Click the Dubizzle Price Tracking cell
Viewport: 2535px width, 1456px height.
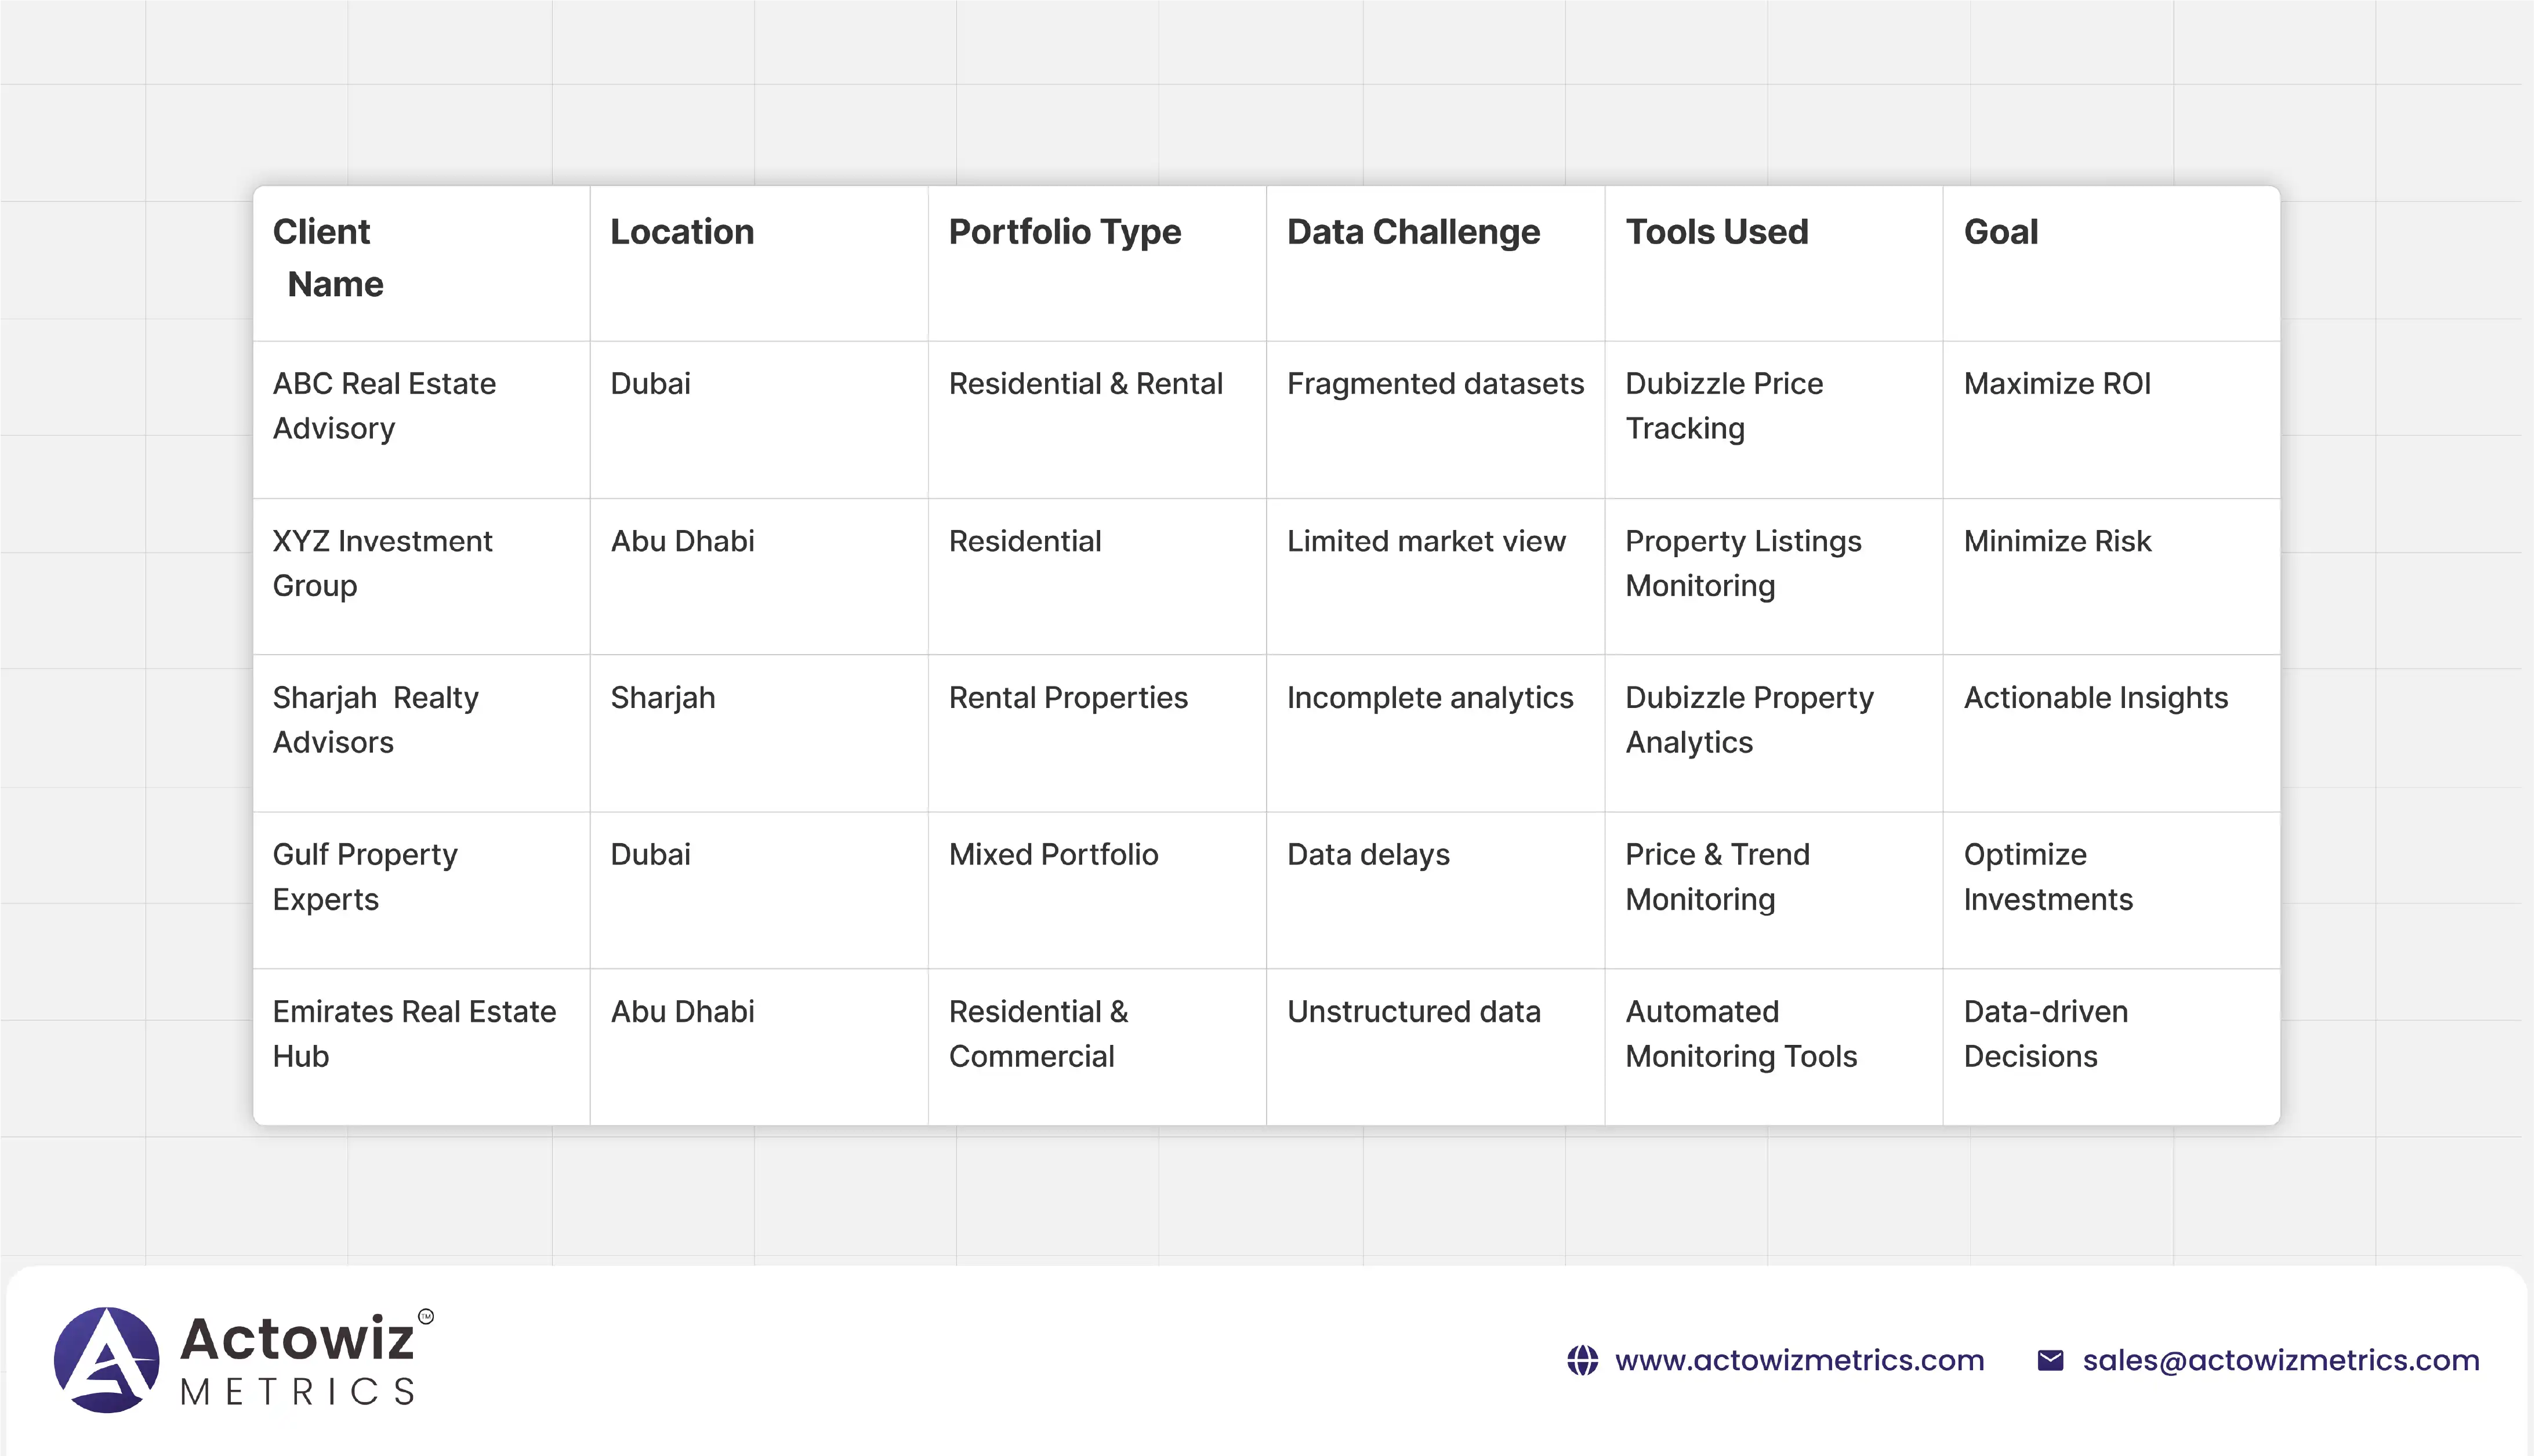[x=1724, y=406]
